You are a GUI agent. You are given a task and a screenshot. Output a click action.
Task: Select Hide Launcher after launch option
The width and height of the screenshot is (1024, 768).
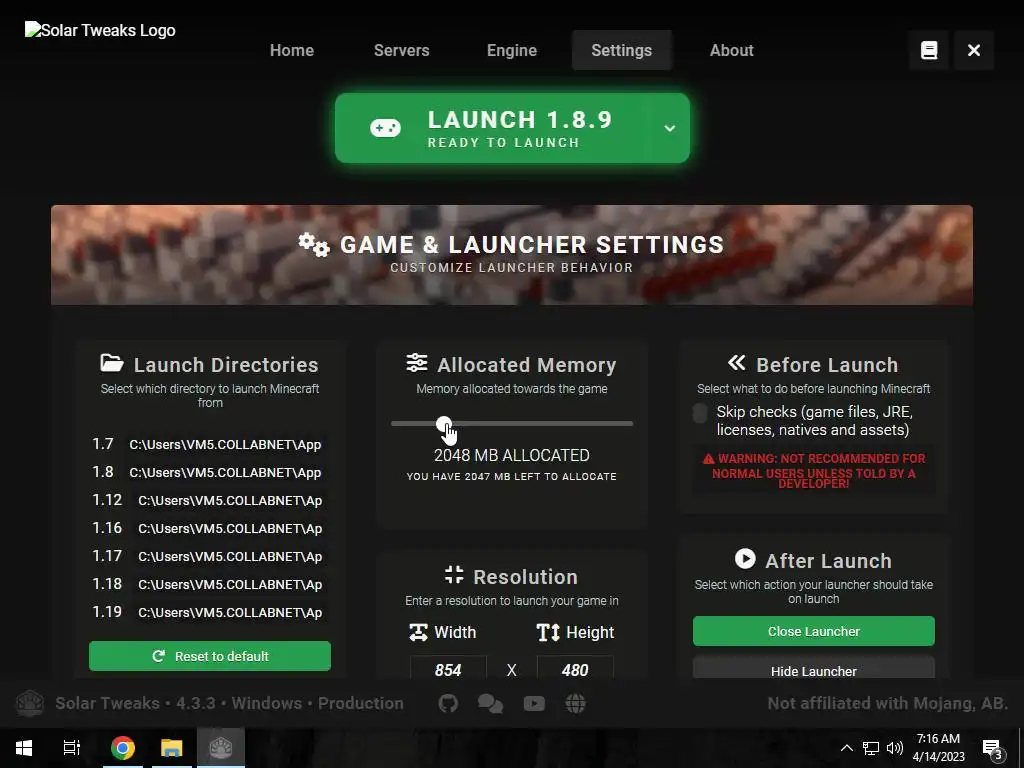point(814,669)
